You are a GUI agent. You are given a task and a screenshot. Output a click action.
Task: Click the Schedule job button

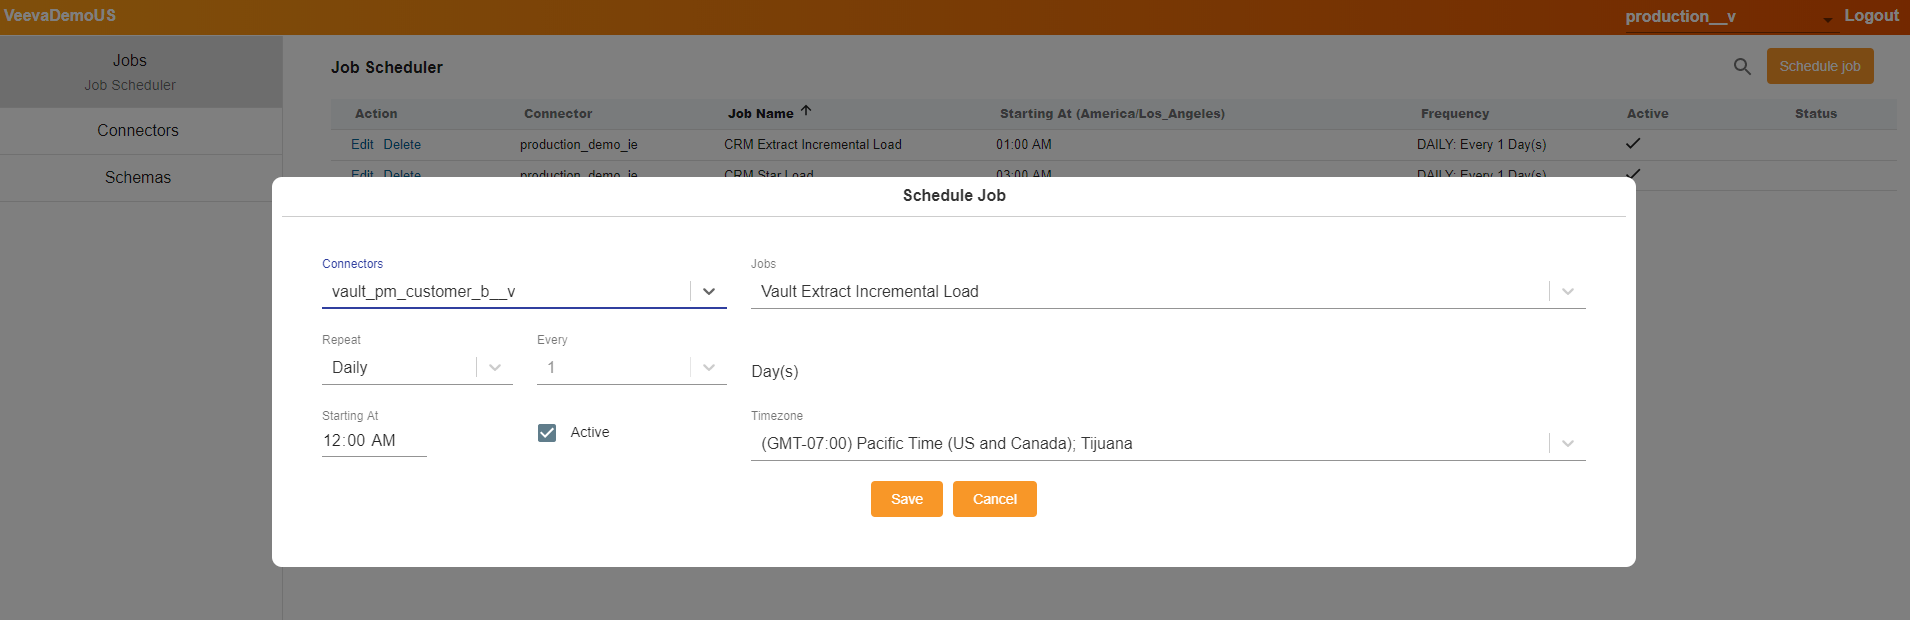[x=1819, y=67]
